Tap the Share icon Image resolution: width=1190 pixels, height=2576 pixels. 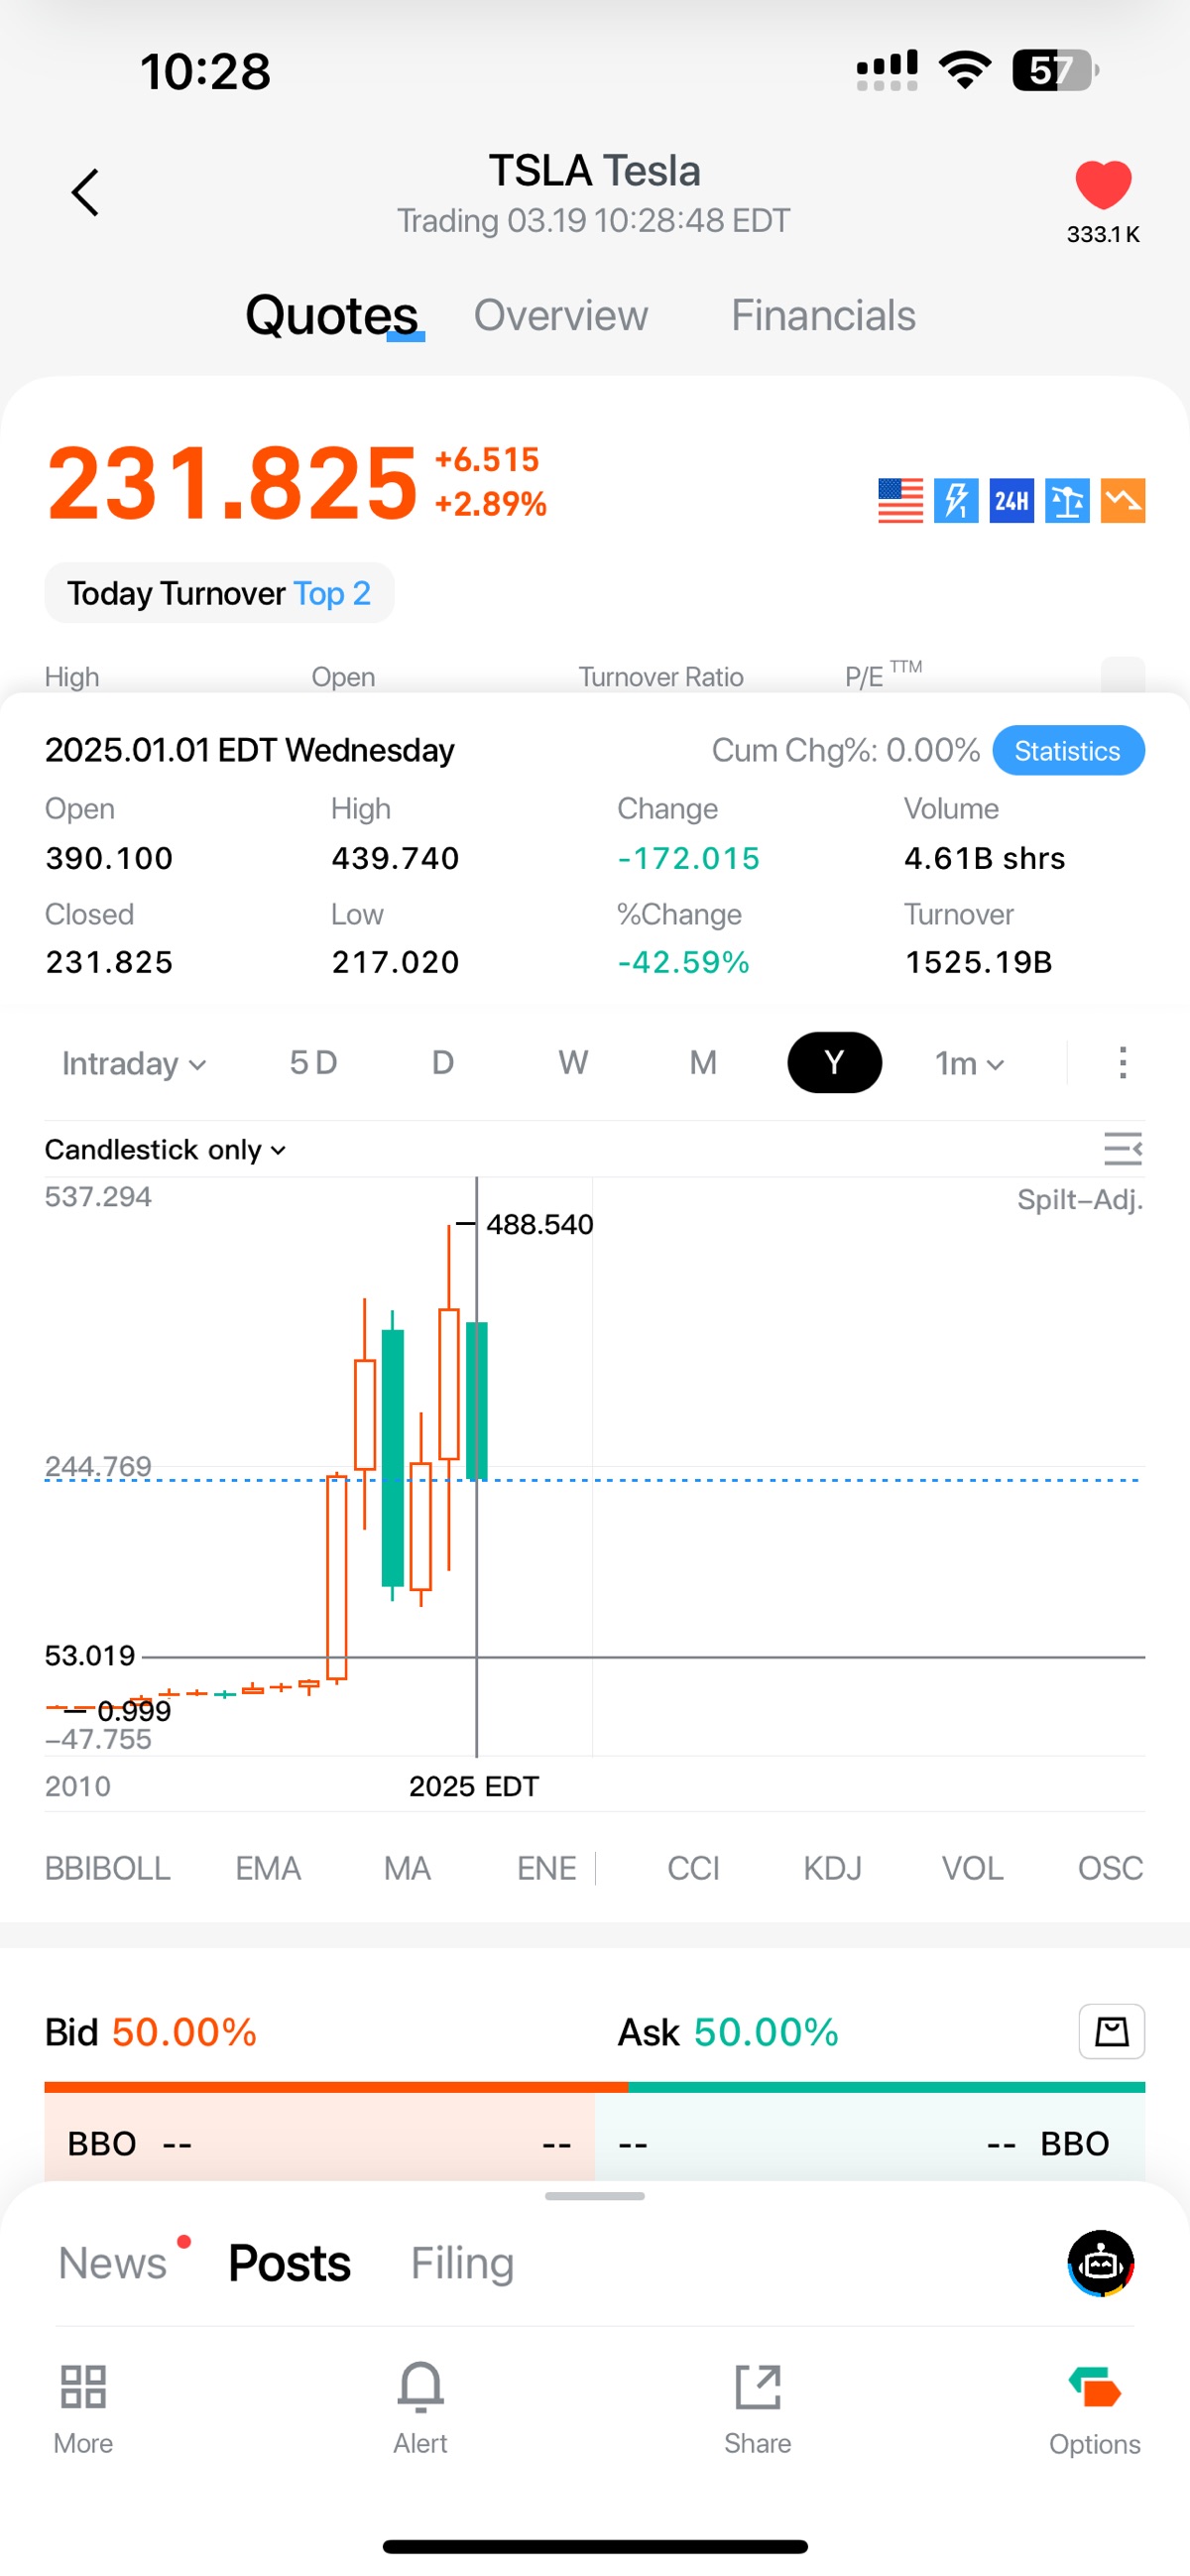click(757, 2407)
